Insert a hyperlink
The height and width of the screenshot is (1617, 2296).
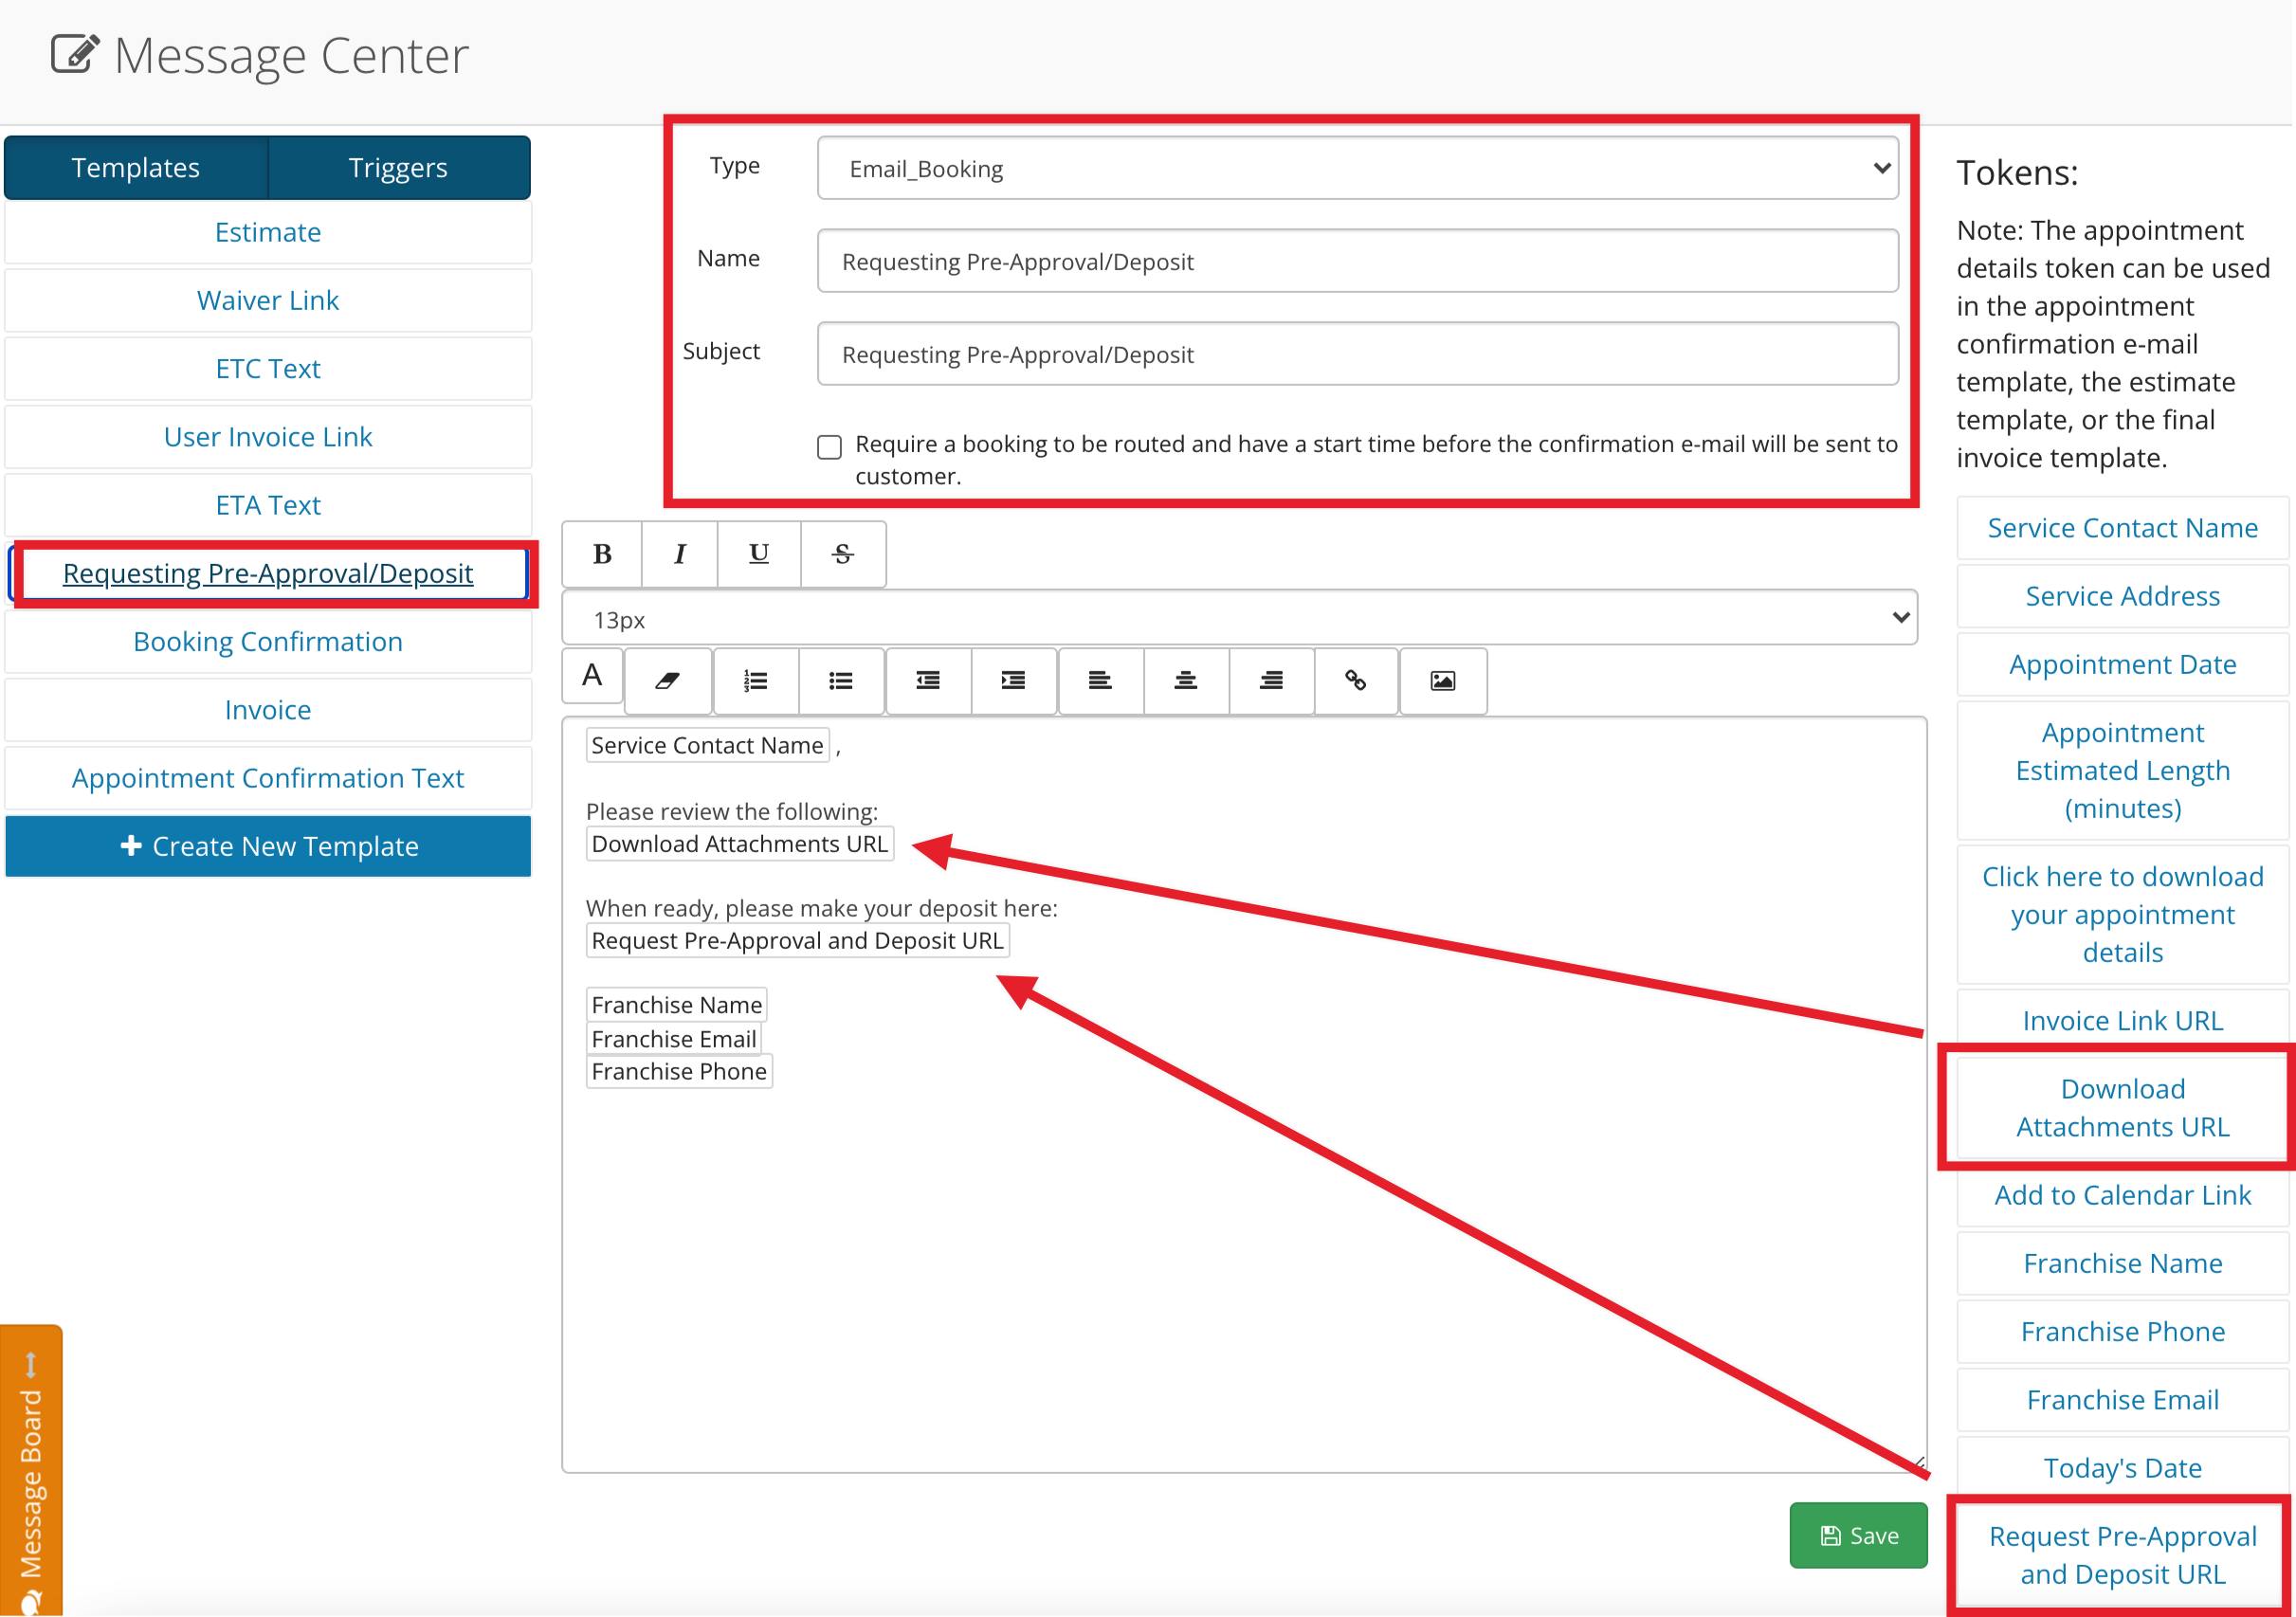[x=1356, y=681]
